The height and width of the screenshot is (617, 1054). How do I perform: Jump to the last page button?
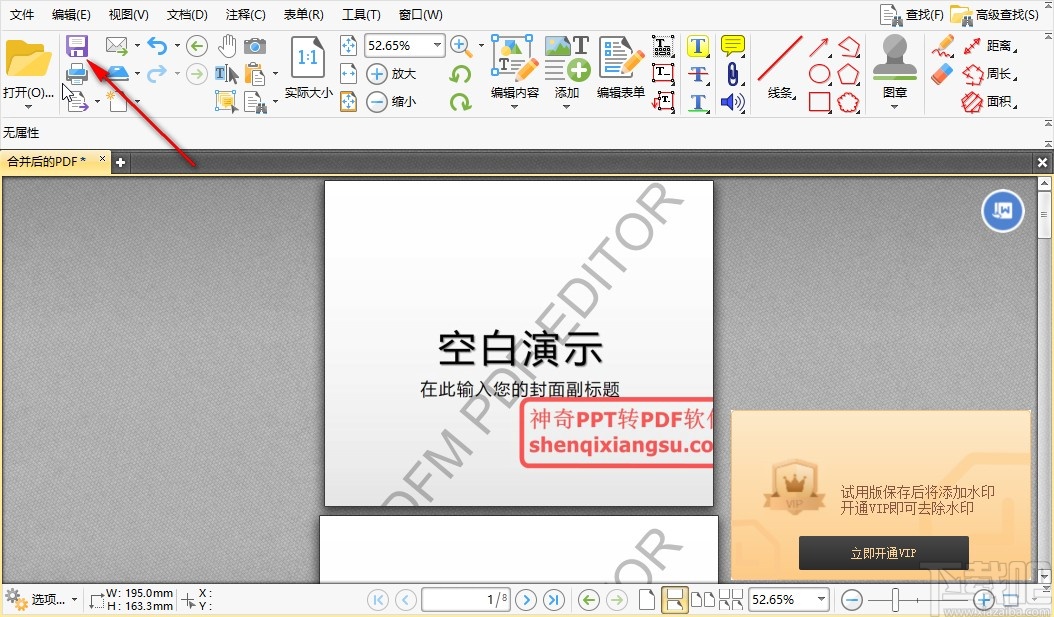(x=554, y=599)
